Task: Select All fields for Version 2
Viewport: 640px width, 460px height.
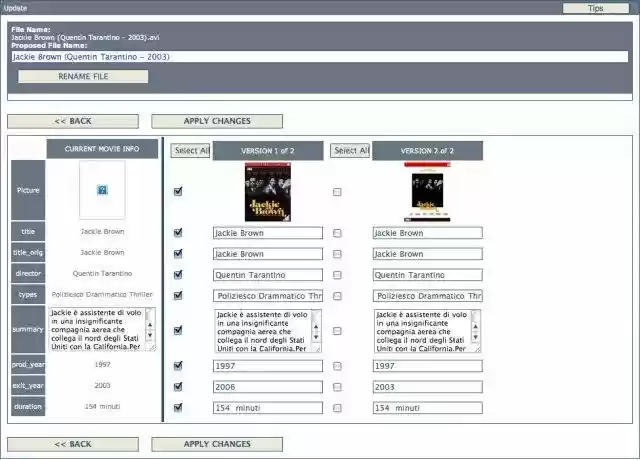Action: [x=351, y=151]
